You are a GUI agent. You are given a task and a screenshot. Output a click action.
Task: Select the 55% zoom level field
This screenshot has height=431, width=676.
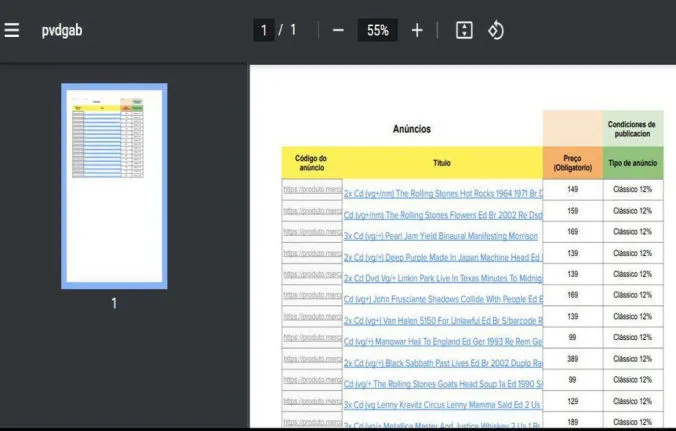(x=378, y=30)
